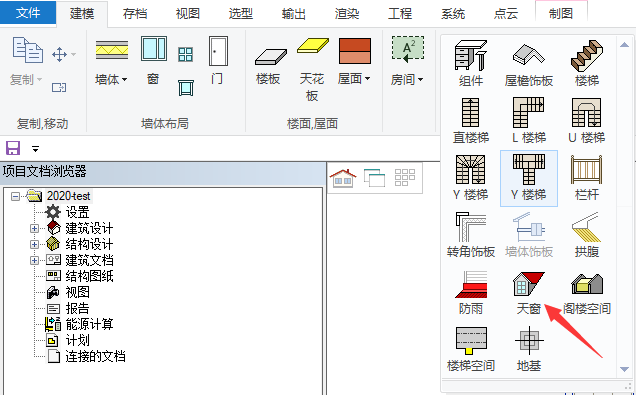This screenshot has width=636, height=395.
Task: Click the grid tile layout icon
Action: click(405, 178)
